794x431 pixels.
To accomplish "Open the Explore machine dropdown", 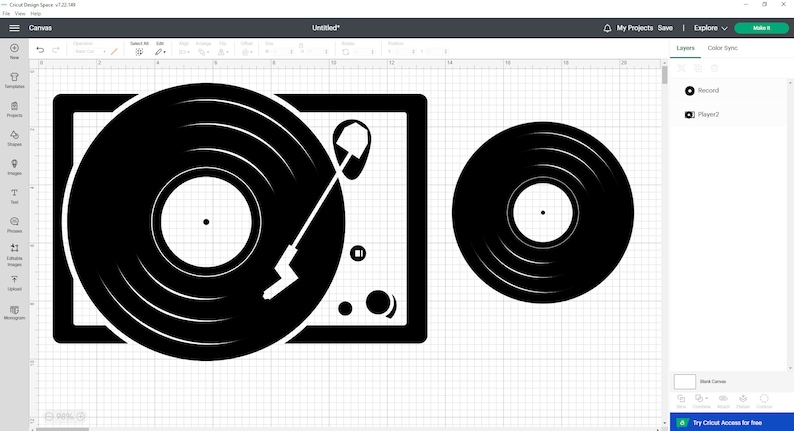I will [x=710, y=28].
